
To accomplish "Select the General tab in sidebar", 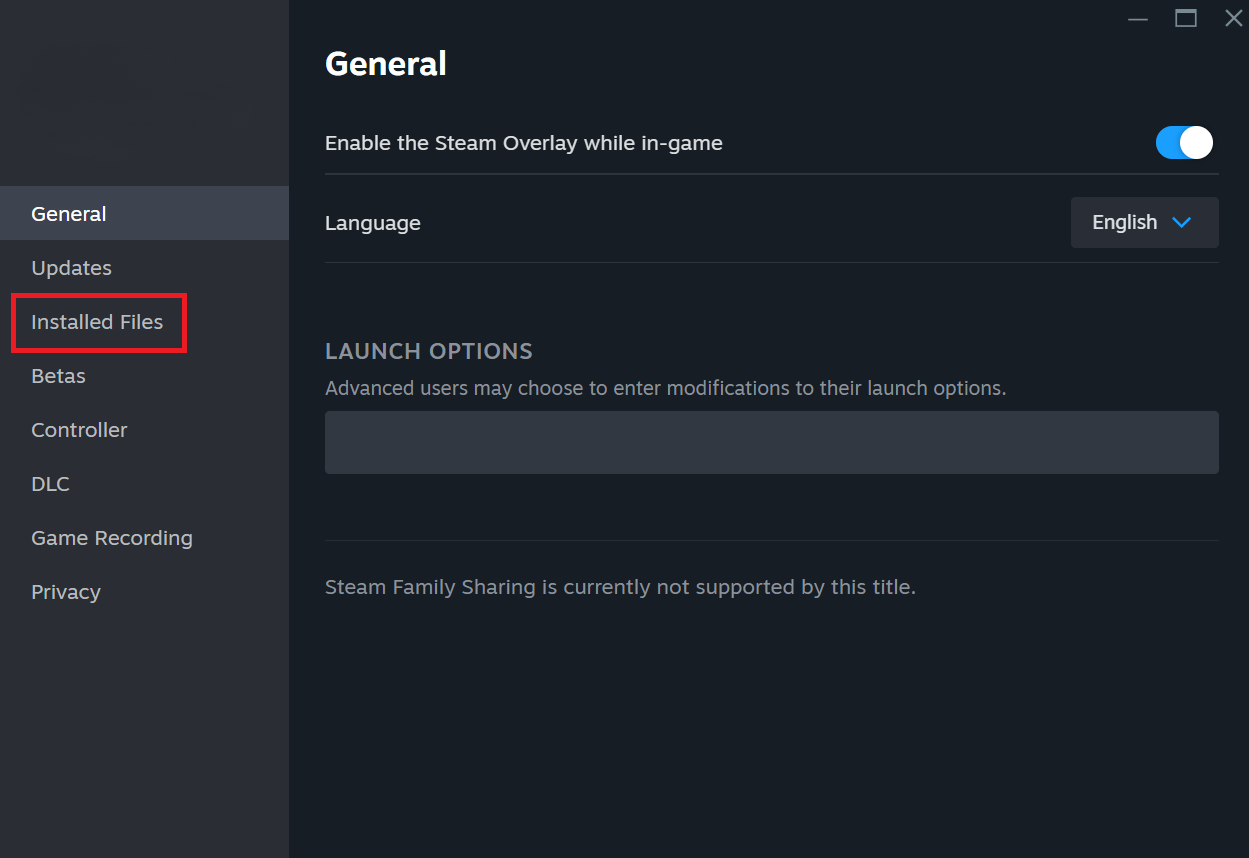I will coord(69,214).
